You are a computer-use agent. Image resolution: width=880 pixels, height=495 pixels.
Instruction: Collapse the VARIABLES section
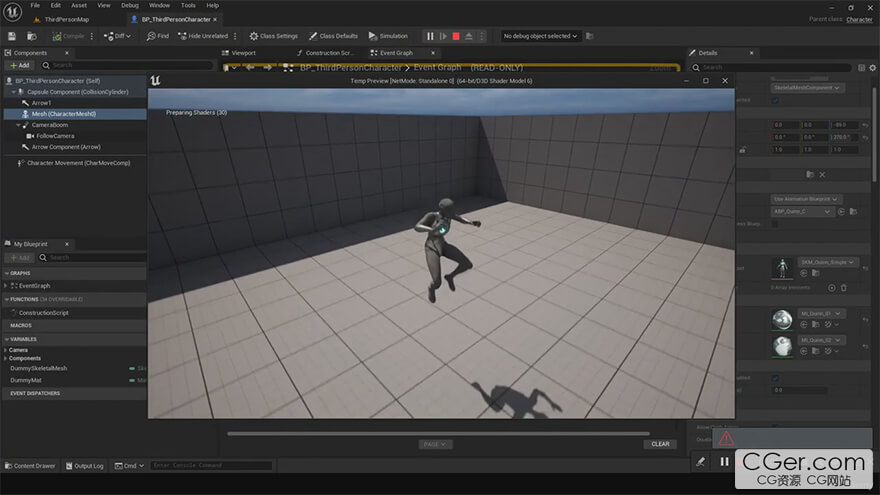tap(7, 340)
